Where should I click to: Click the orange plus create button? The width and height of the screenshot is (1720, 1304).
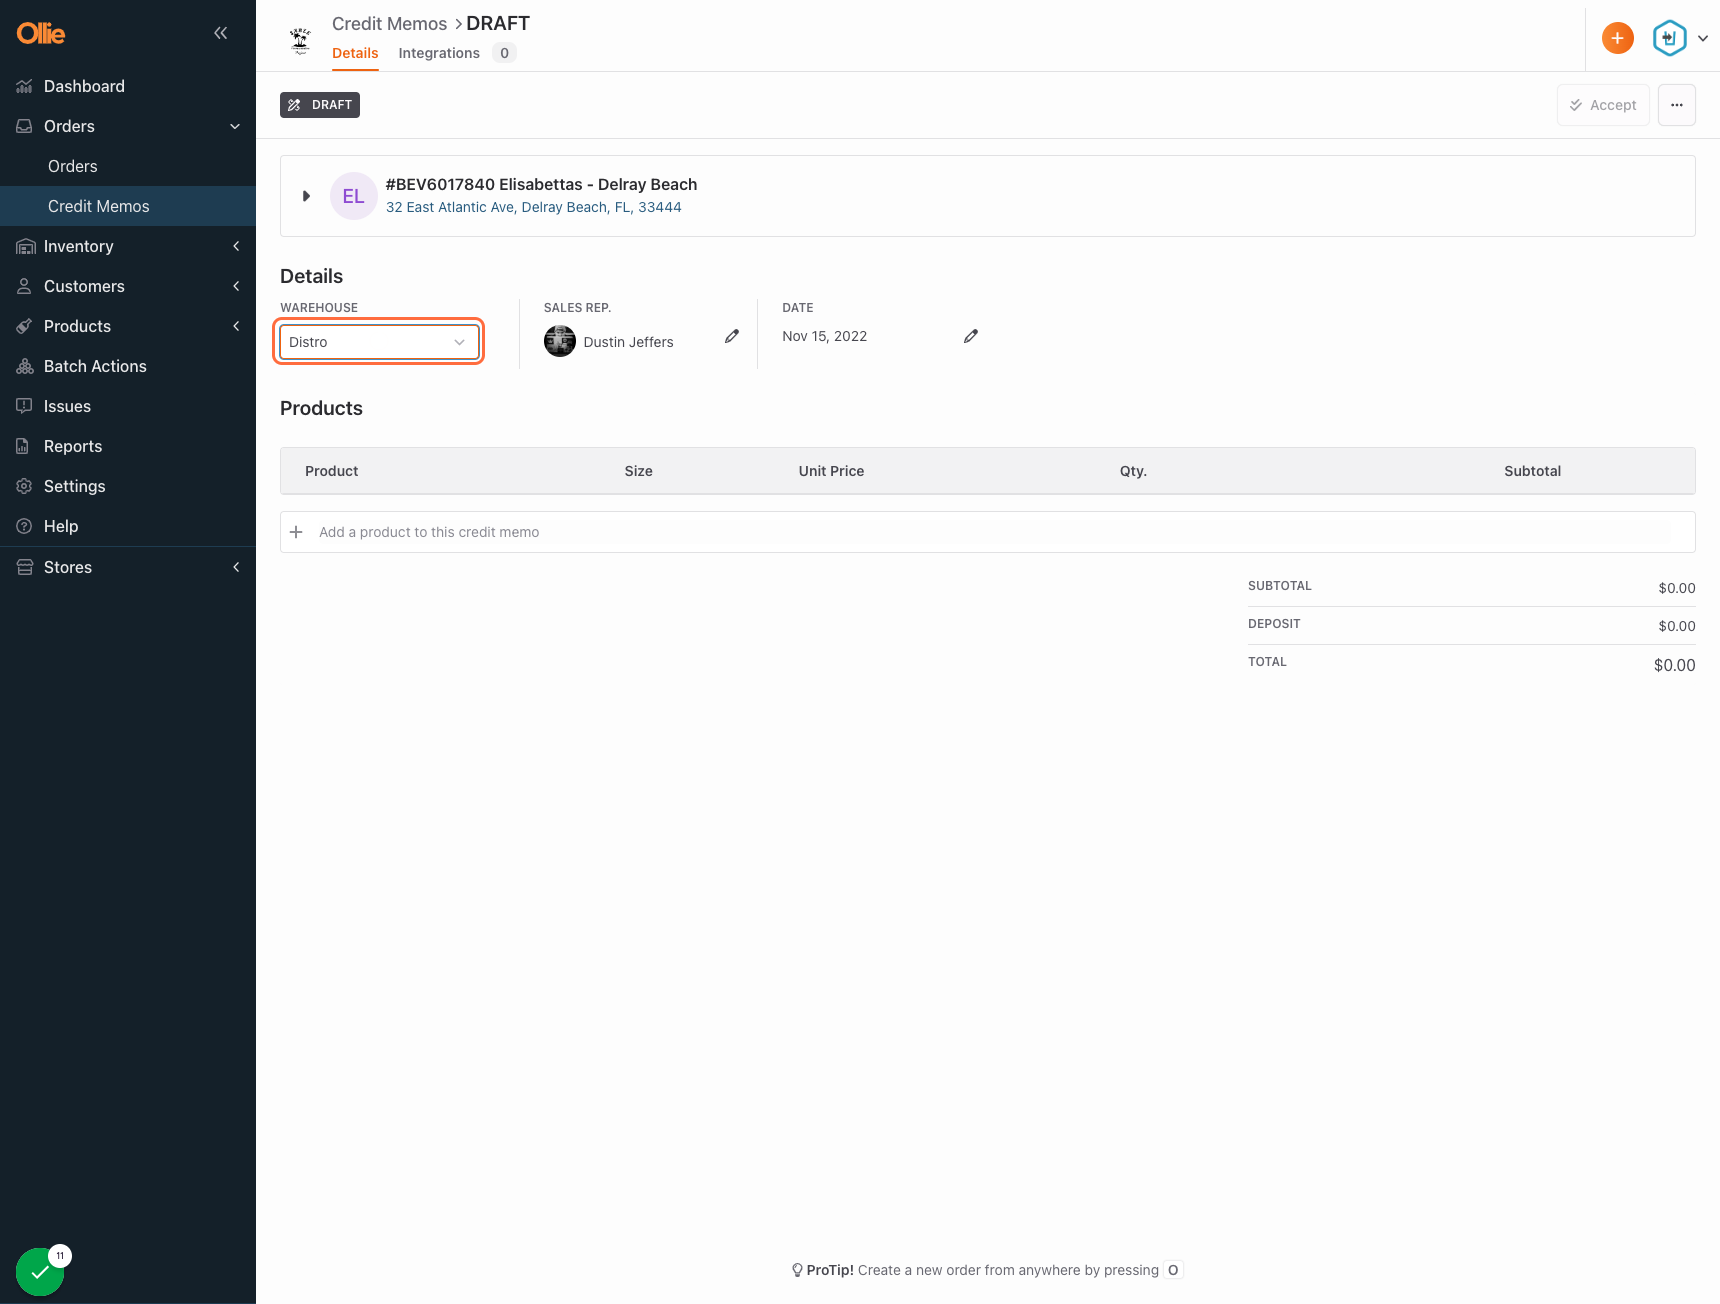point(1618,38)
